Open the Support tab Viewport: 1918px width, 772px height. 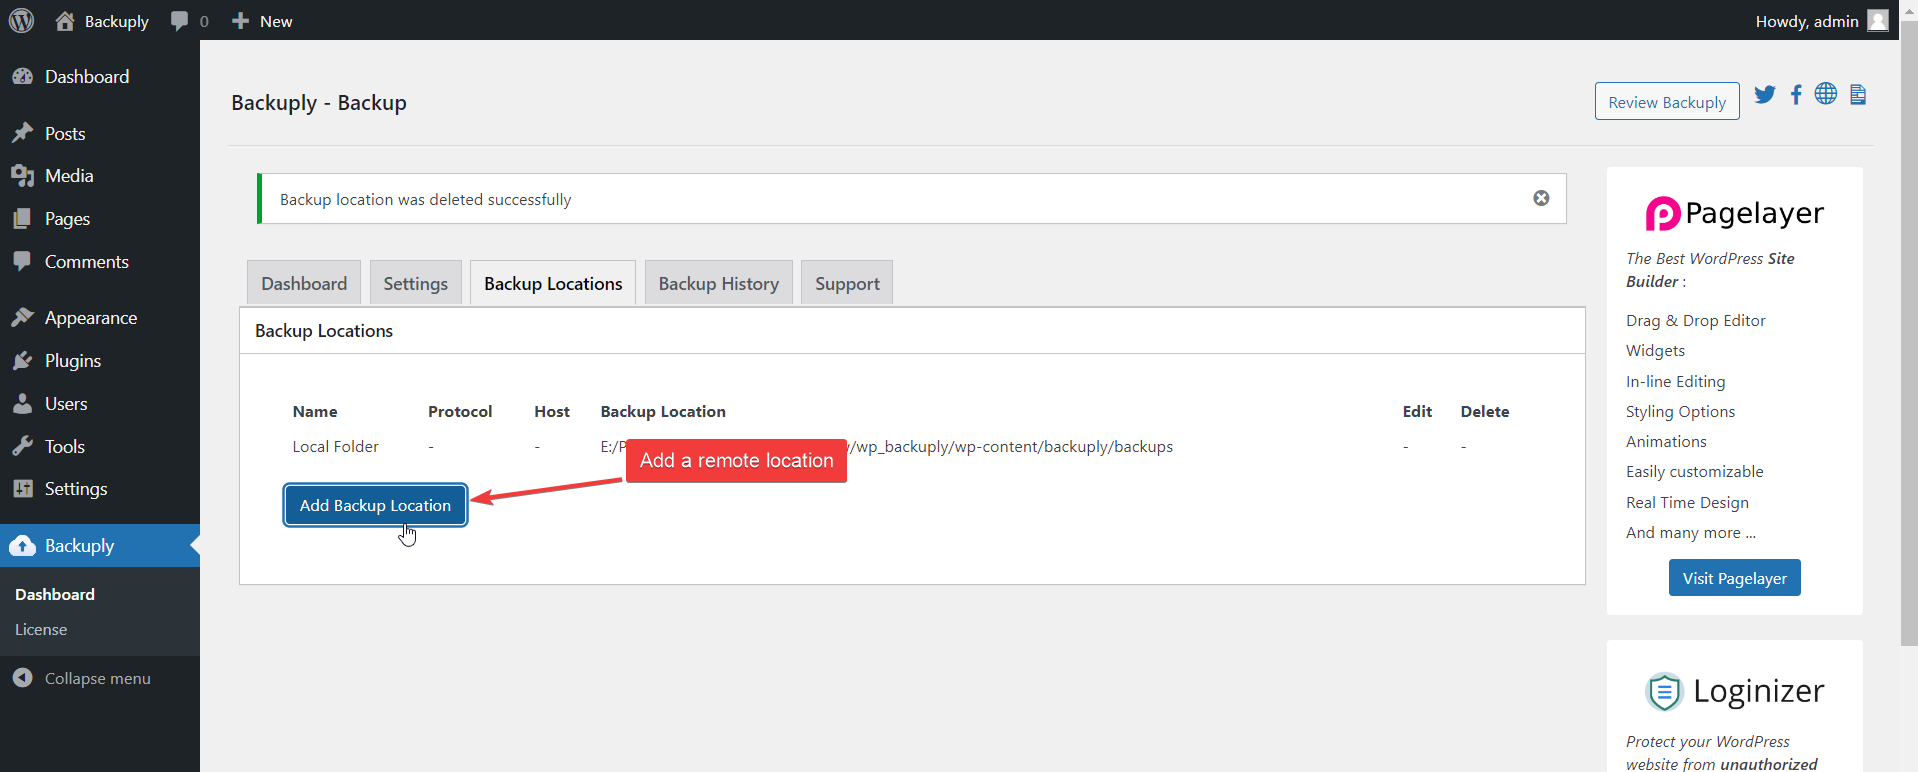point(847,284)
